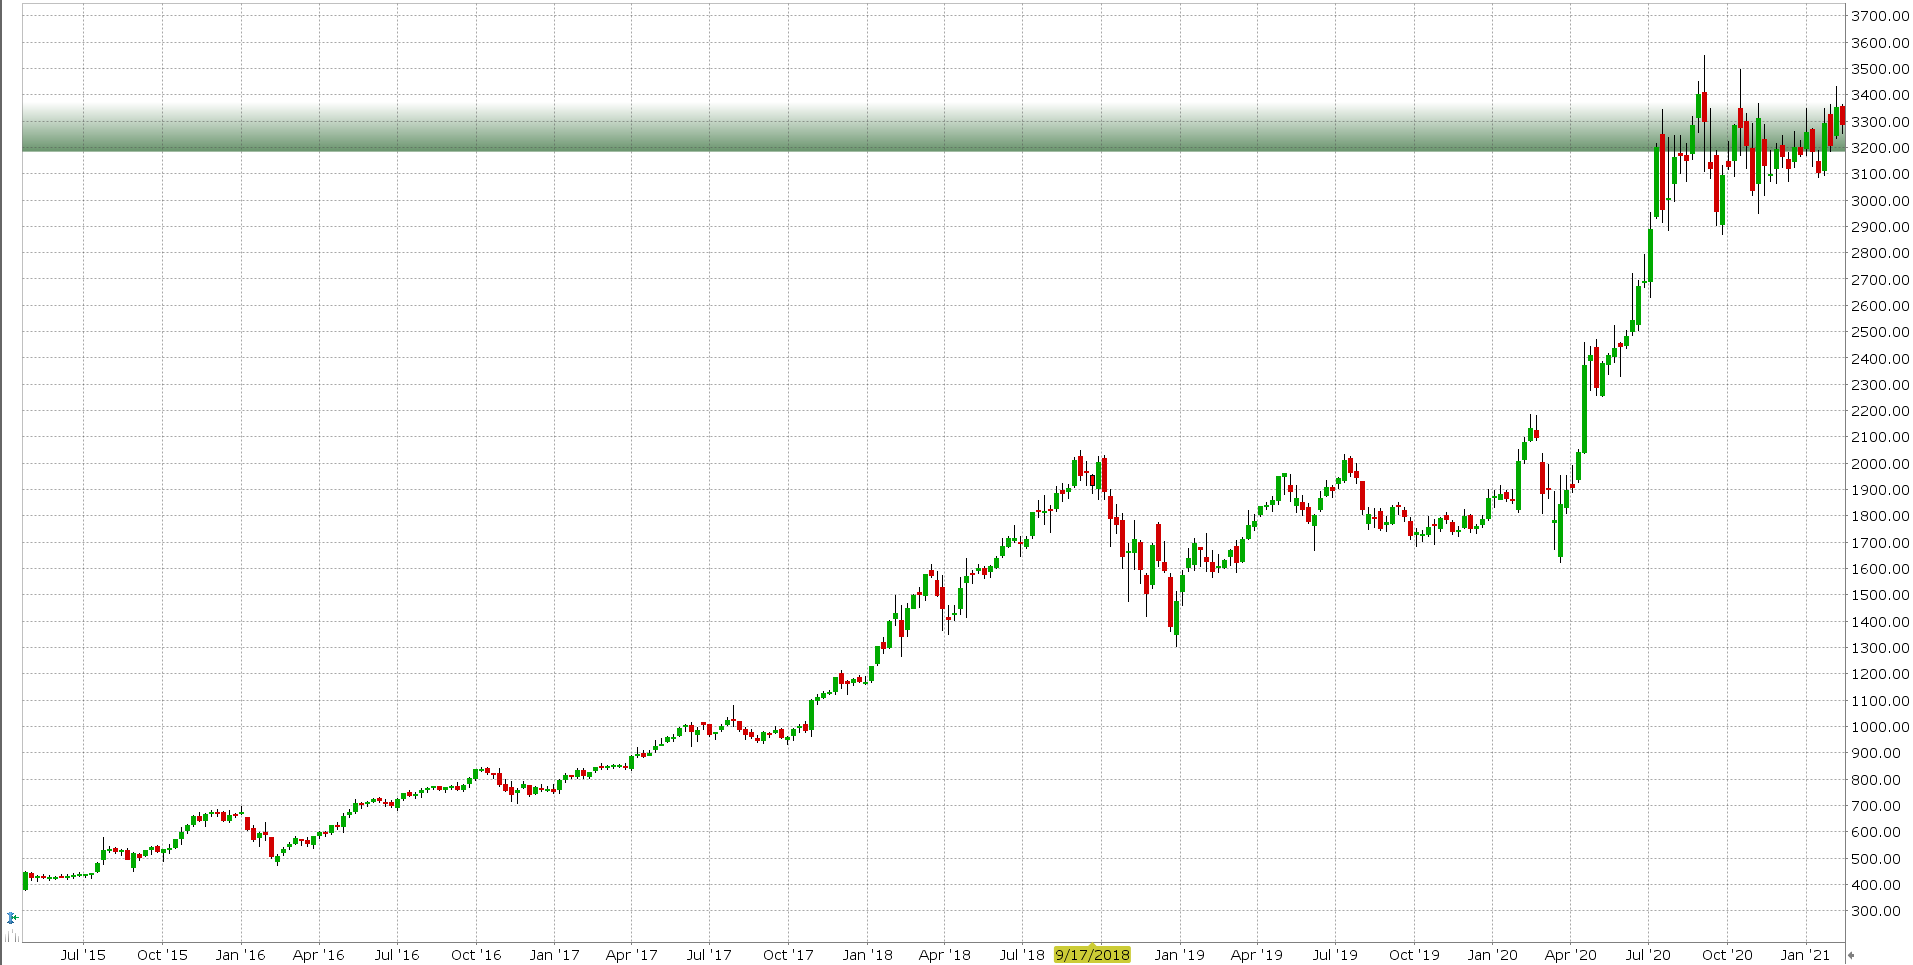Click the 1000.00 price axis label
1913x965 pixels.
point(1880,727)
